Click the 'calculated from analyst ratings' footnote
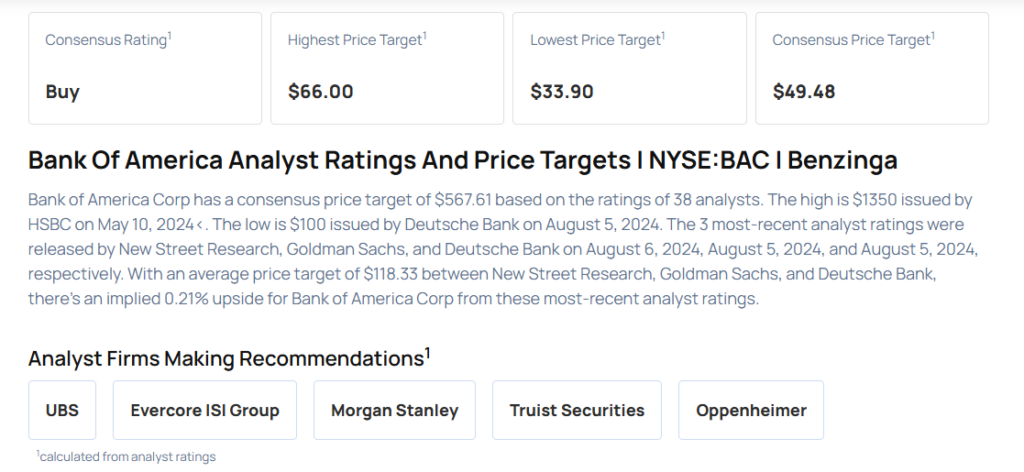This screenshot has height=472, width=1024. pos(126,456)
